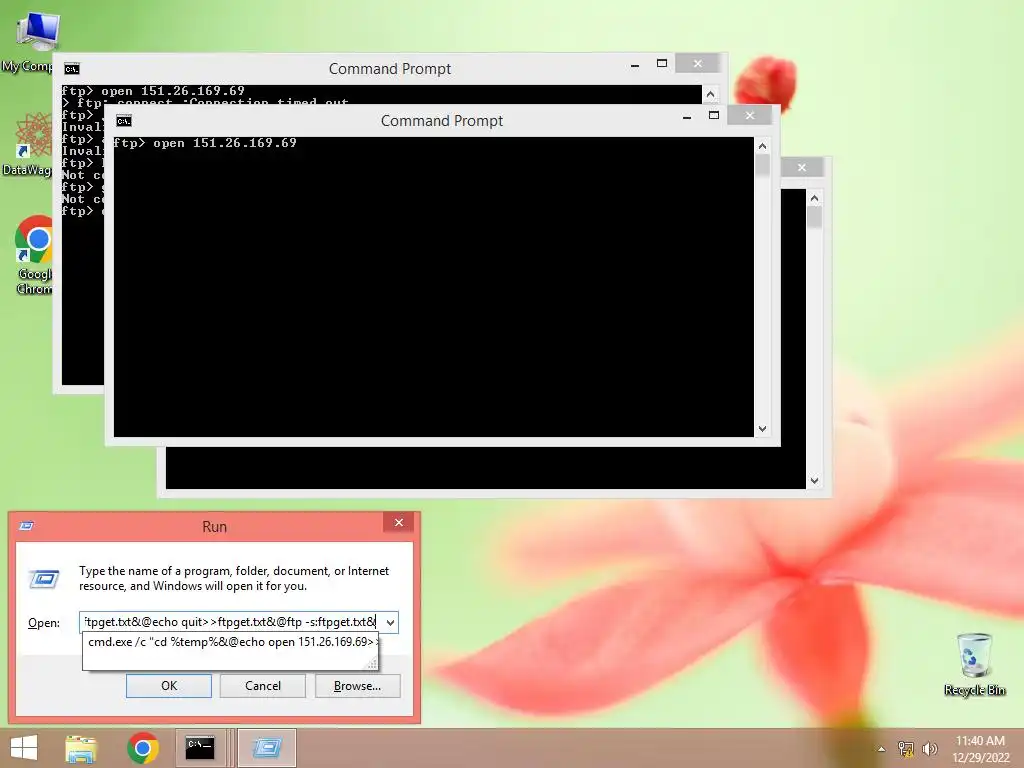Switch to Command Prompt taskbar button

200,748
